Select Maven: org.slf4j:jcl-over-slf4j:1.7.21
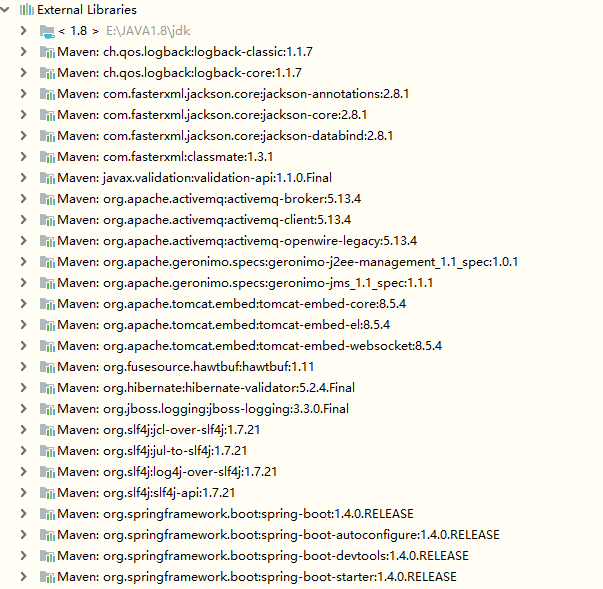 (159, 430)
